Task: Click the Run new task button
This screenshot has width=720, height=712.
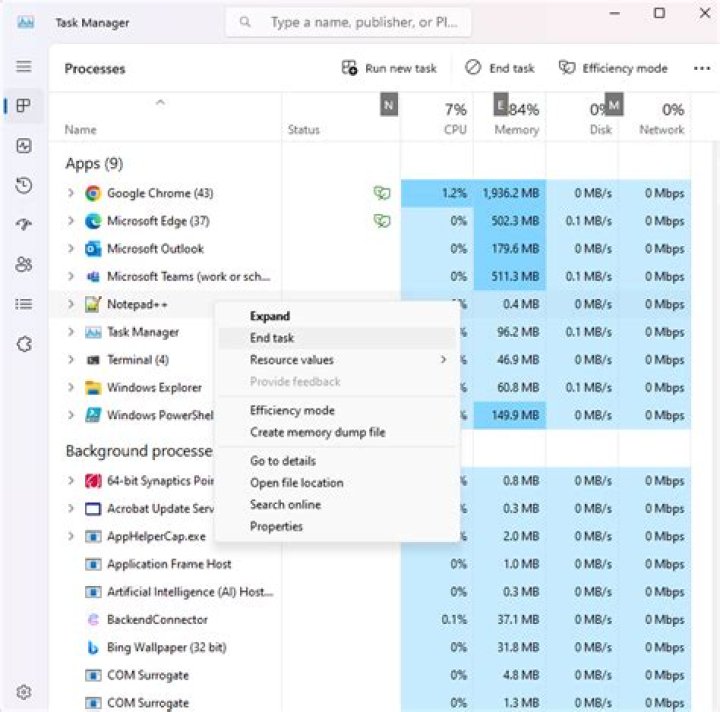Action: (389, 68)
